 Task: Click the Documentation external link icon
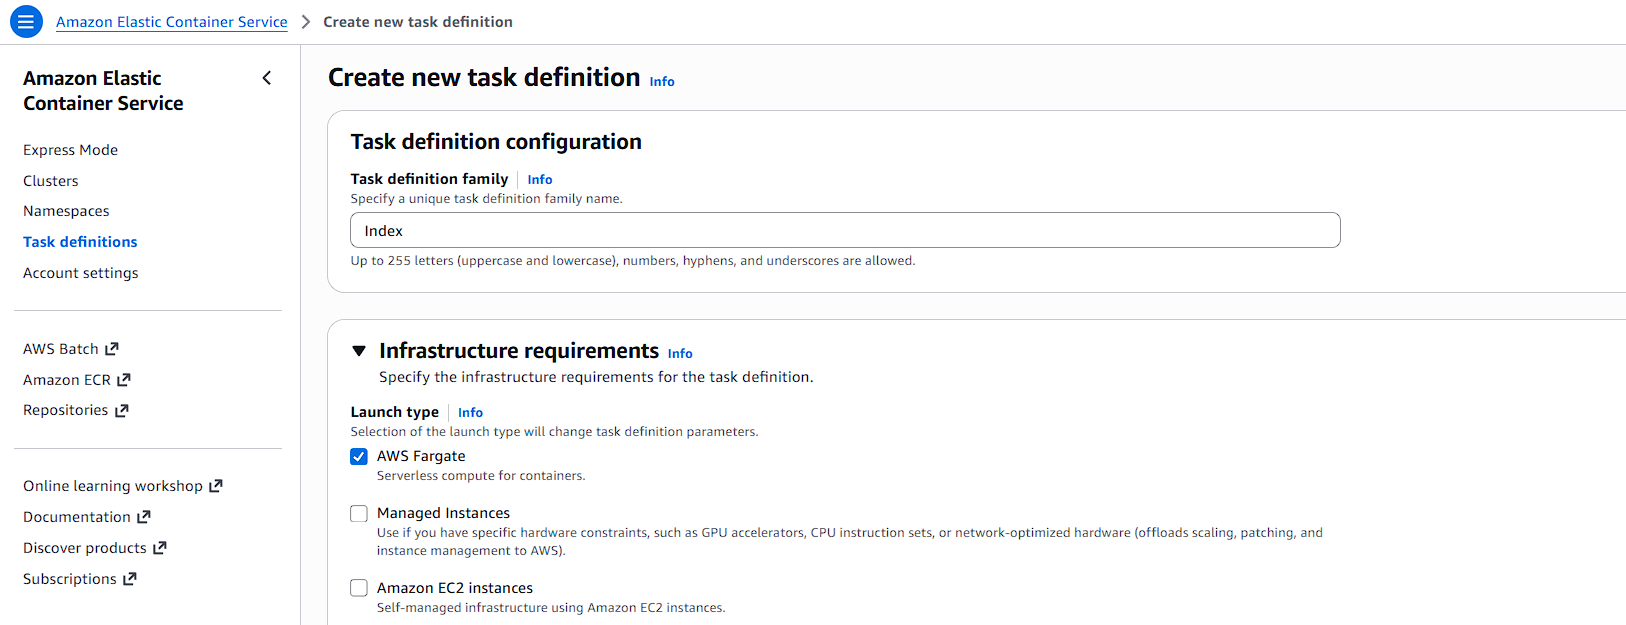[144, 517]
